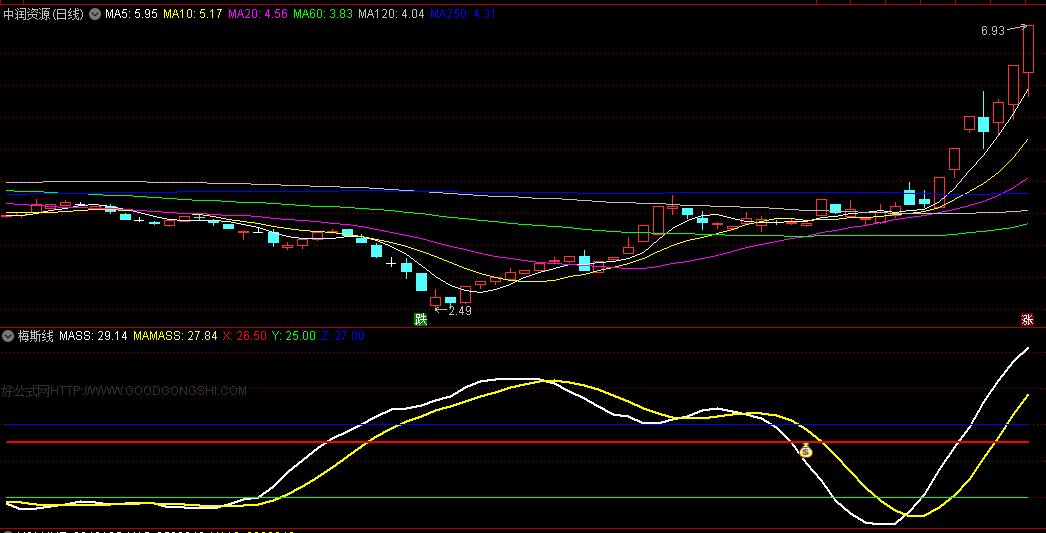The height and width of the screenshot is (533, 1046).
Task: Click the yellow MAMASS: 27.84 value
Action: click(175, 336)
